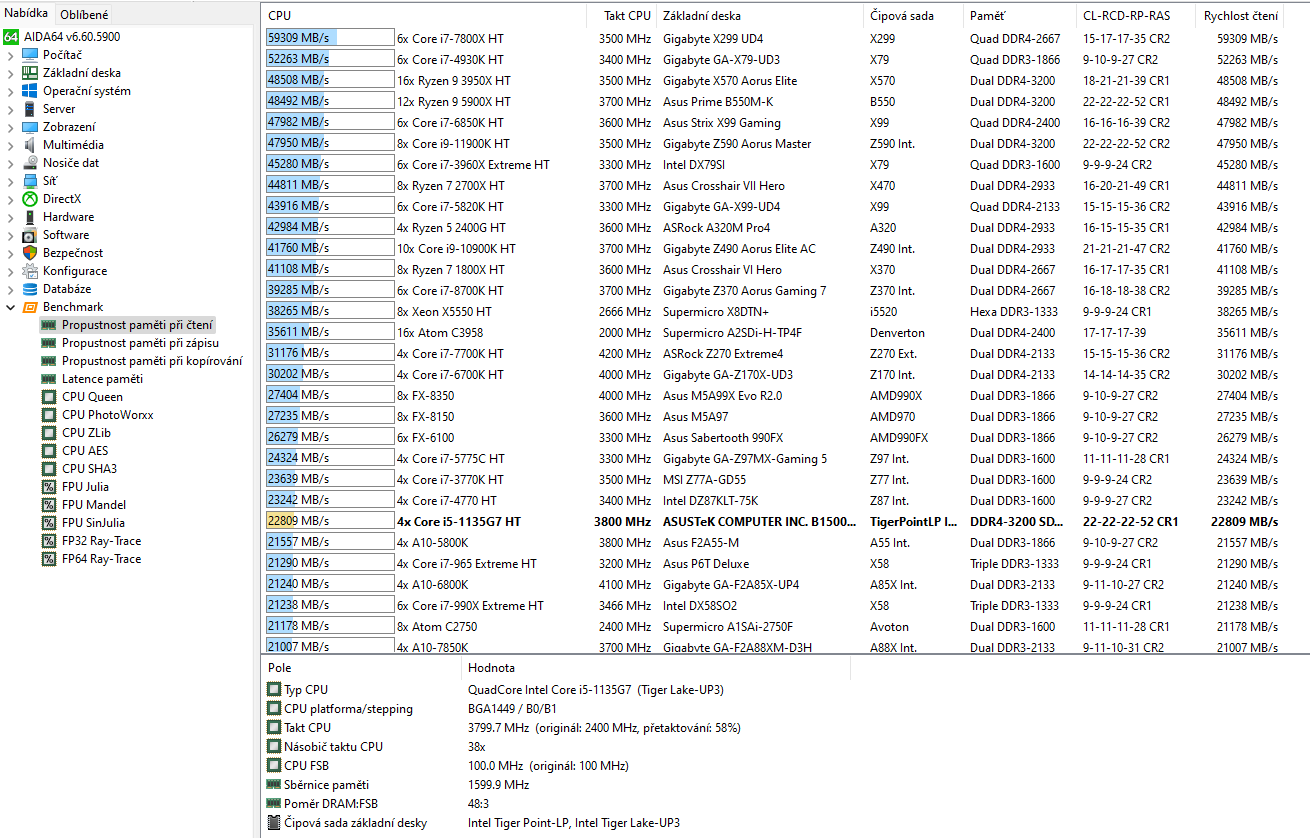Click the FPU Julia percent icon
The width and height of the screenshot is (1310, 838).
[49, 486]
